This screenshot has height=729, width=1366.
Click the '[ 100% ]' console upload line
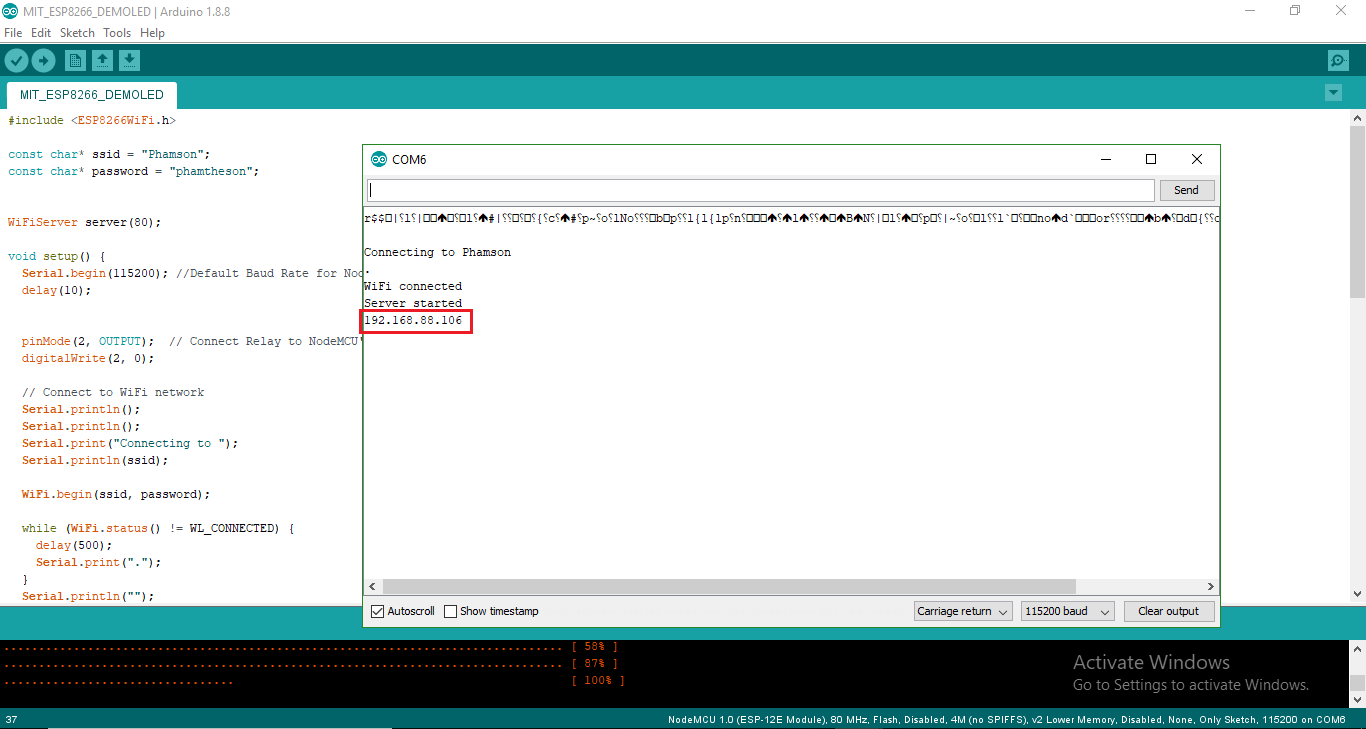click(x=597, y=680)
